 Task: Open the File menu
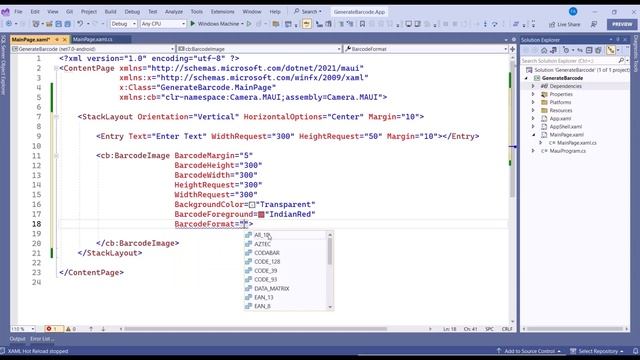click(x=18, y=11)
